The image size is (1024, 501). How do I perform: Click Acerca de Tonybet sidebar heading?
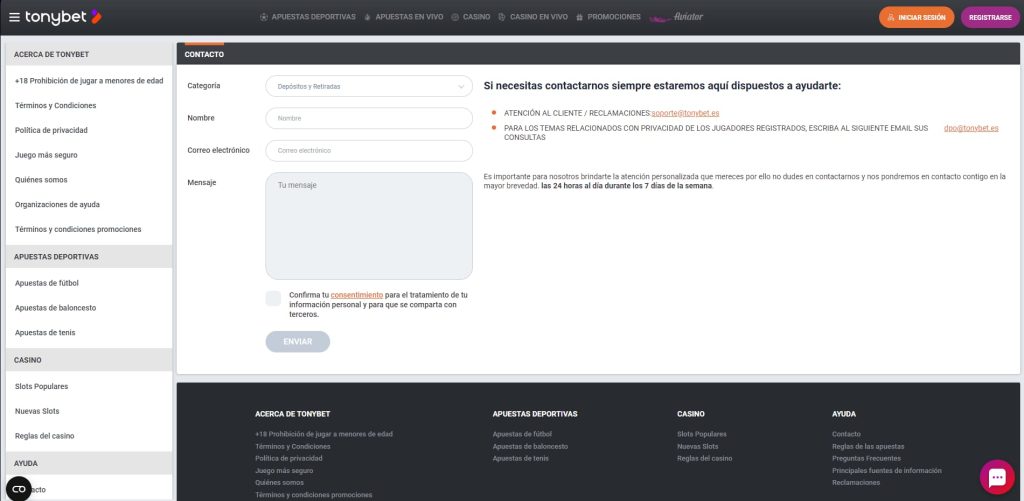[x=89, y=54]
